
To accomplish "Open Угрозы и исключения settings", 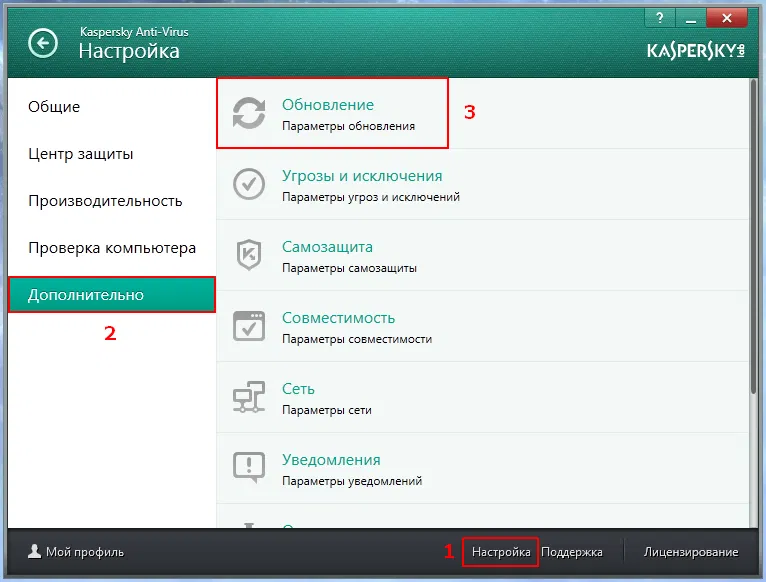I will click(x=362, y=176).
